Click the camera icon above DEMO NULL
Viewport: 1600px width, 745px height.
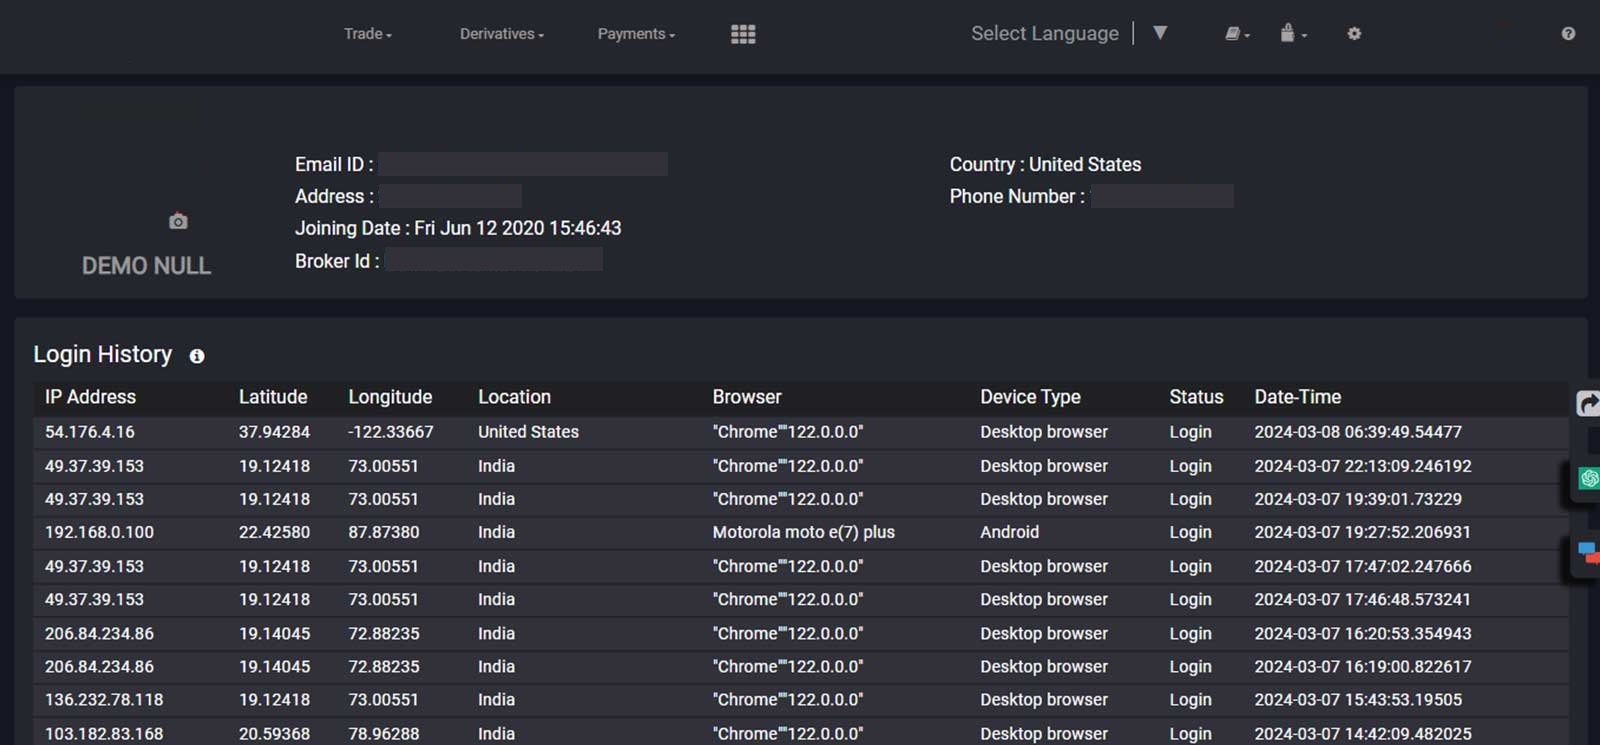pos(178,221)
